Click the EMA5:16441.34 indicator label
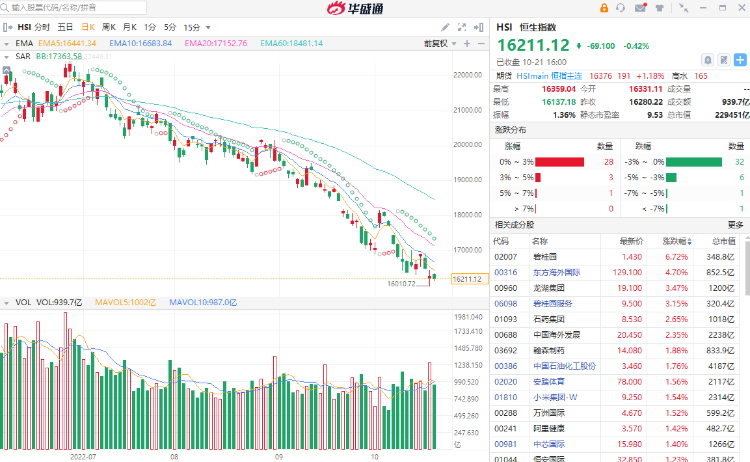This screenshot has width=750, height=462. (67, 44)
